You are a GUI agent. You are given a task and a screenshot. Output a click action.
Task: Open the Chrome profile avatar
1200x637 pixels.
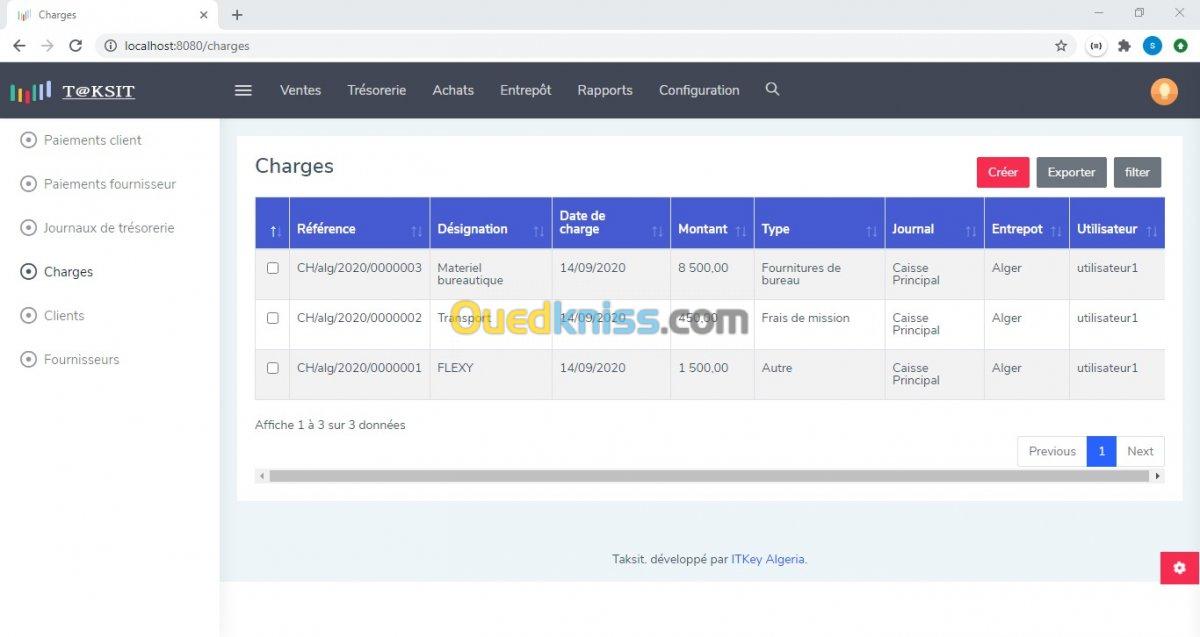point(1153,46)
